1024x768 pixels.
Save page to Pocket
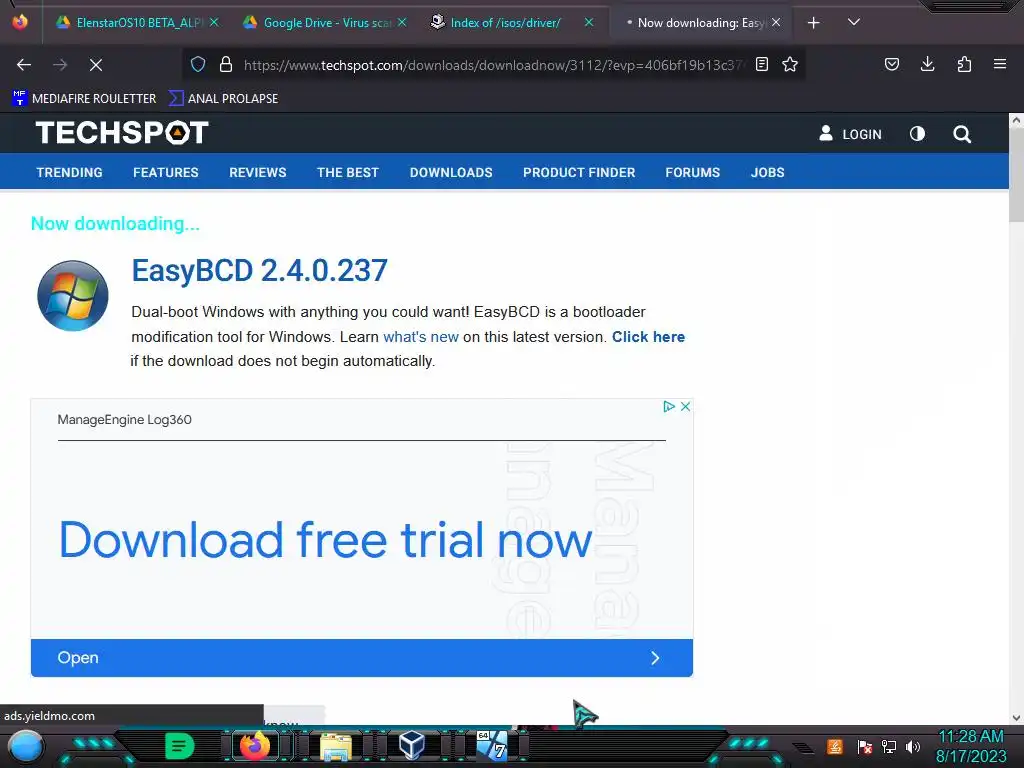point(891,64)
